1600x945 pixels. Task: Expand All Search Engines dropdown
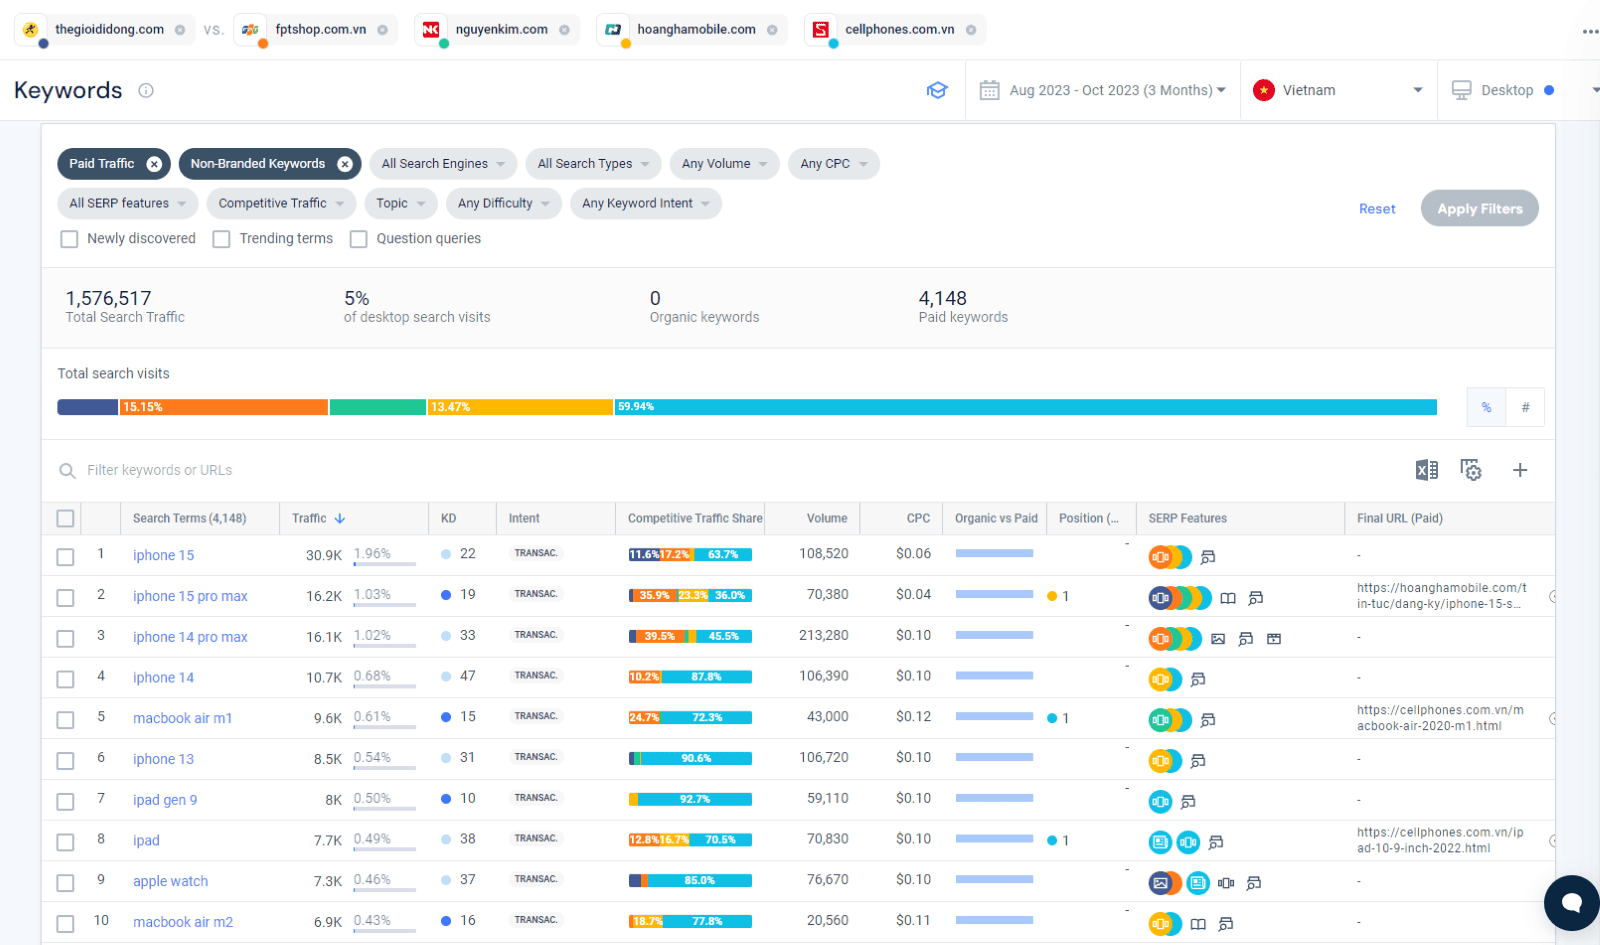(x=443, y=164)
